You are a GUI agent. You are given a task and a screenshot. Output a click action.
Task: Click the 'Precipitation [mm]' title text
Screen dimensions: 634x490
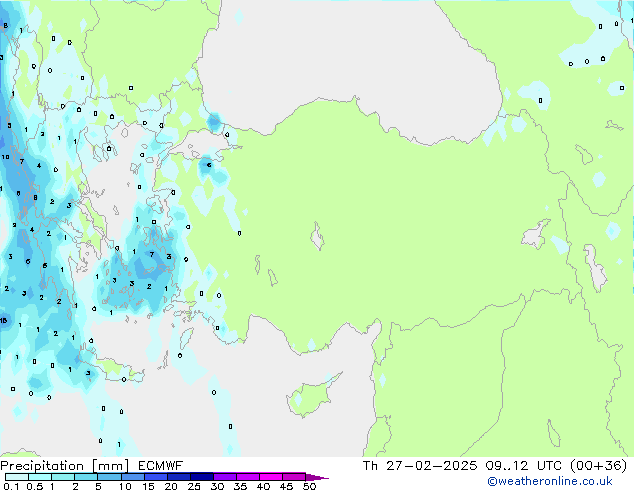pos(65,466)
